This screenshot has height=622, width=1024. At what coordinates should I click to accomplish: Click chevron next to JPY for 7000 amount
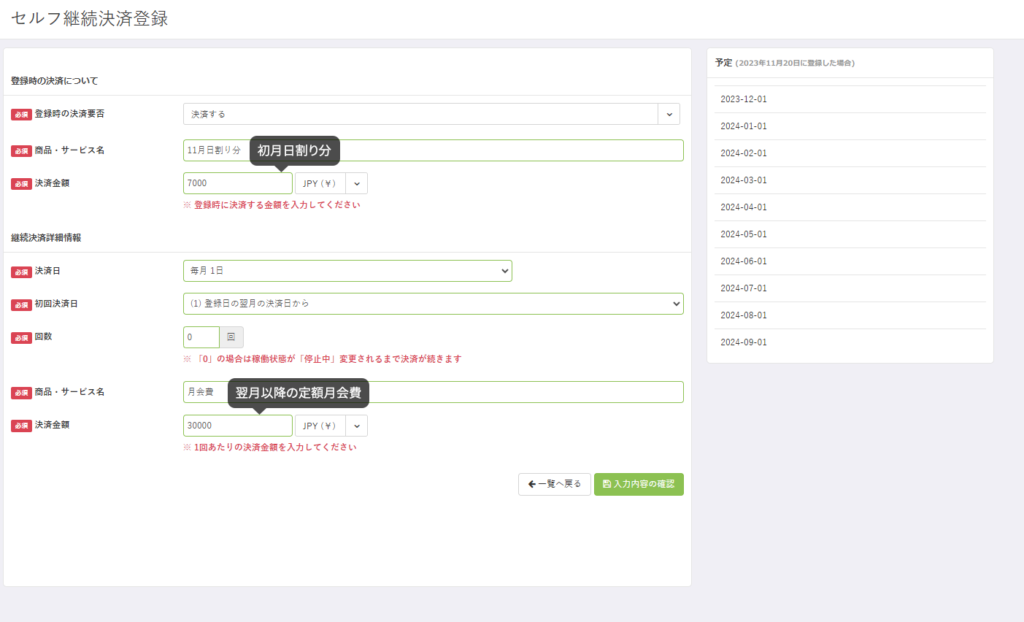(x=356, y=184)
